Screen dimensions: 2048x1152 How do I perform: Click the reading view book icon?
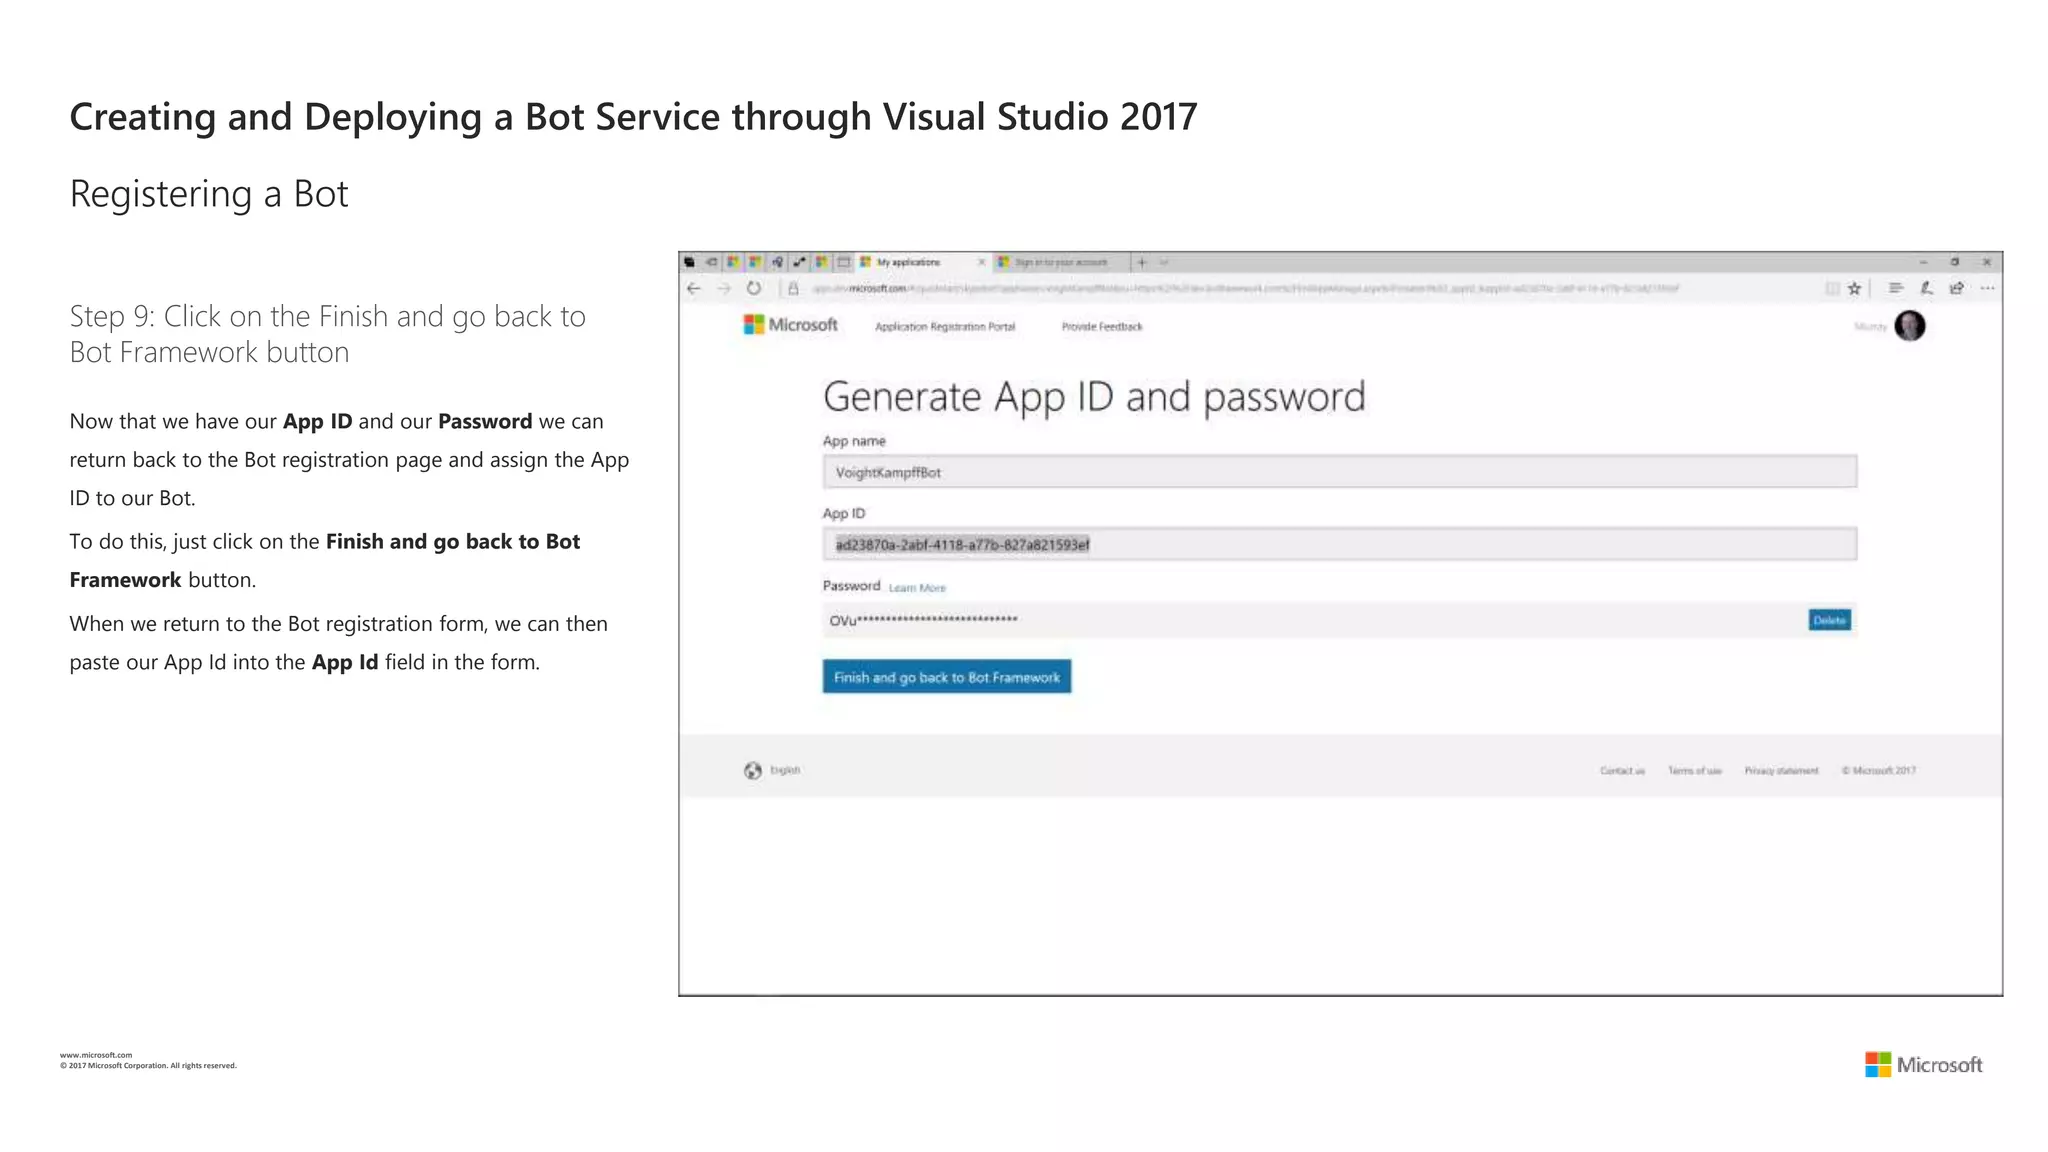point(1832,289)
